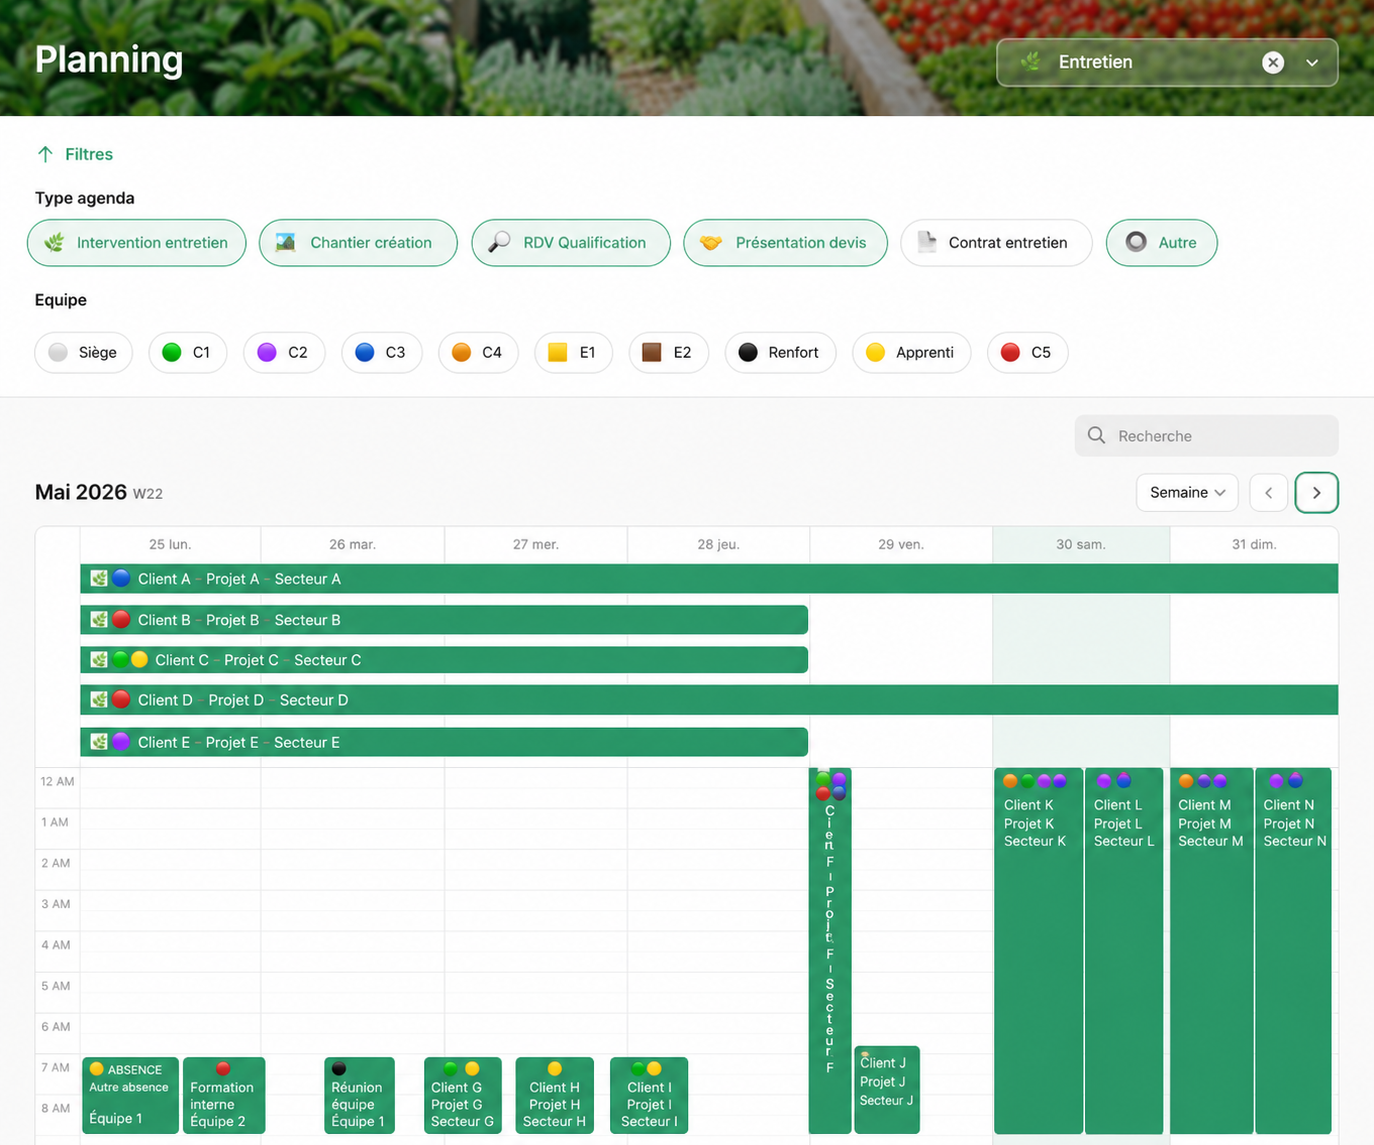This screenshot has height=1145, width=1374.
Task: Open the Client I Projet I event
Action: tap(649, 1095)
